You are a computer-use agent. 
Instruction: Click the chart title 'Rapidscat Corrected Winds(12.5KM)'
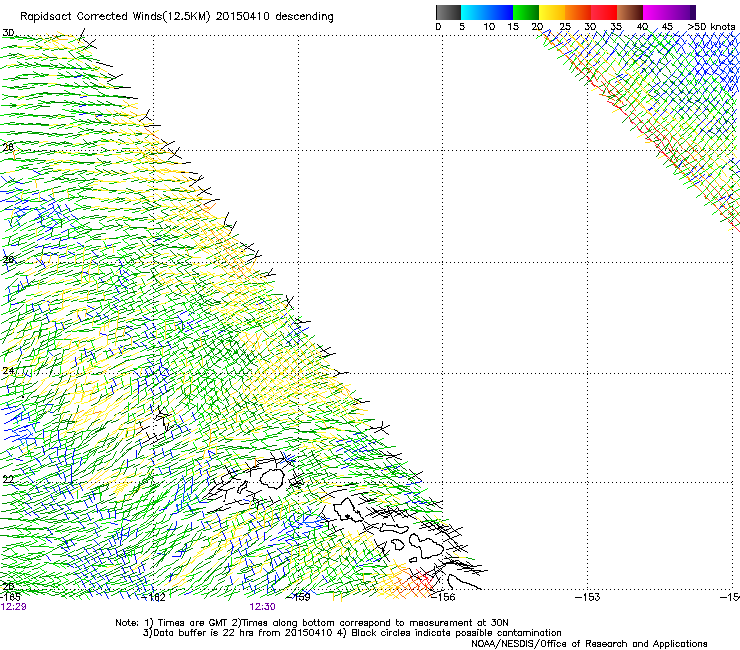[x=115, y=17]
